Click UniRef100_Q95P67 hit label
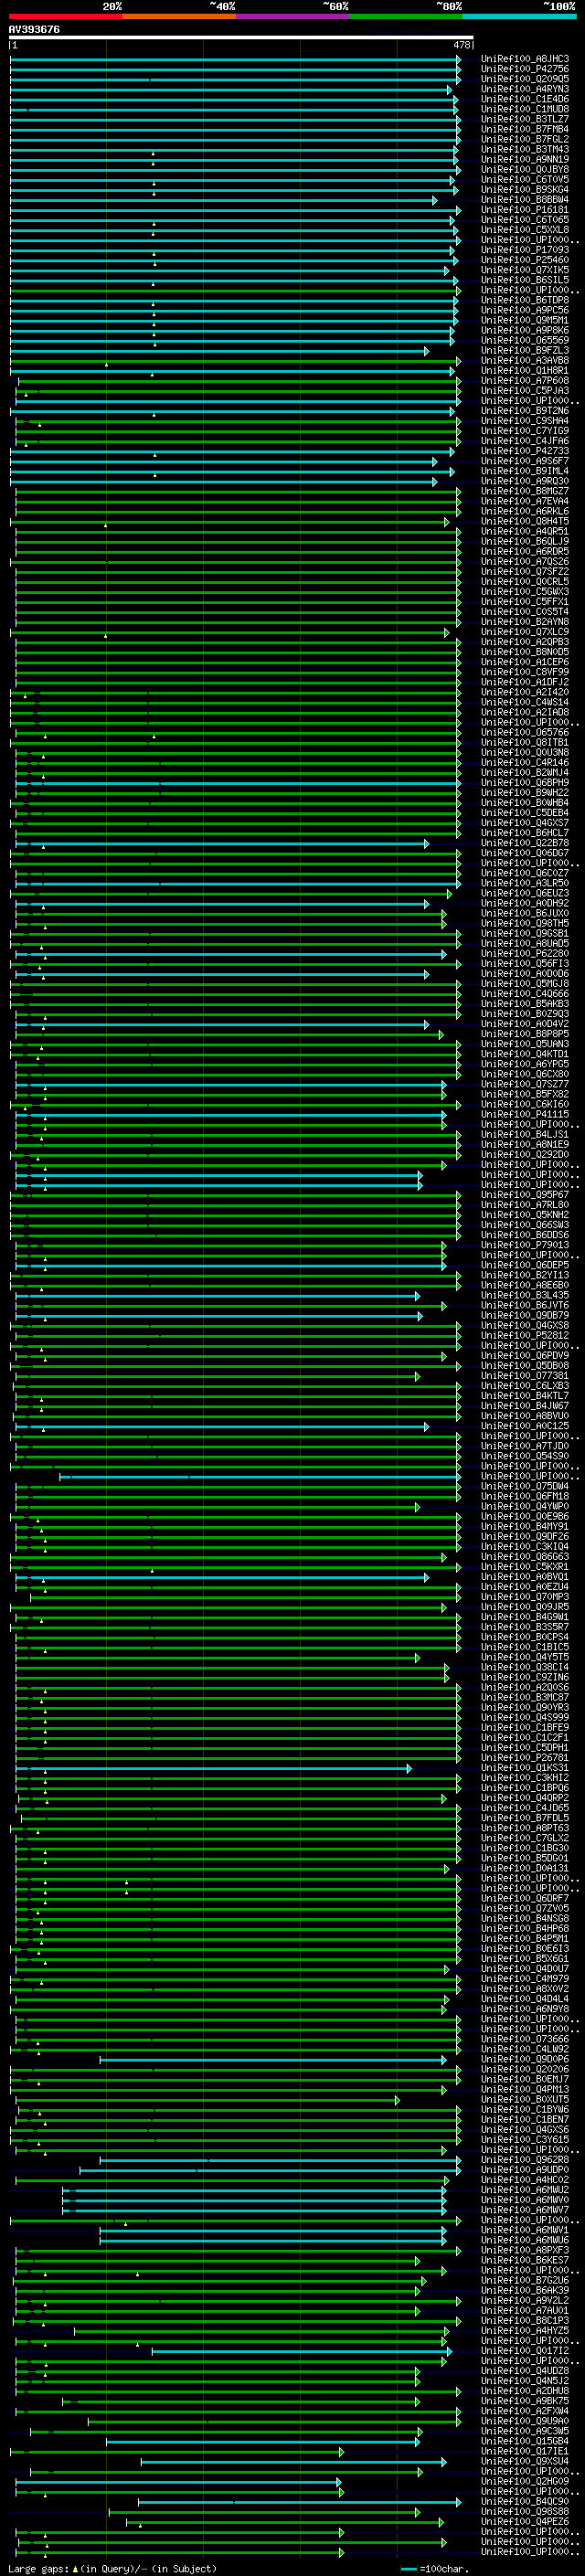585x2576 pixels. click(x=525, y=1195)
